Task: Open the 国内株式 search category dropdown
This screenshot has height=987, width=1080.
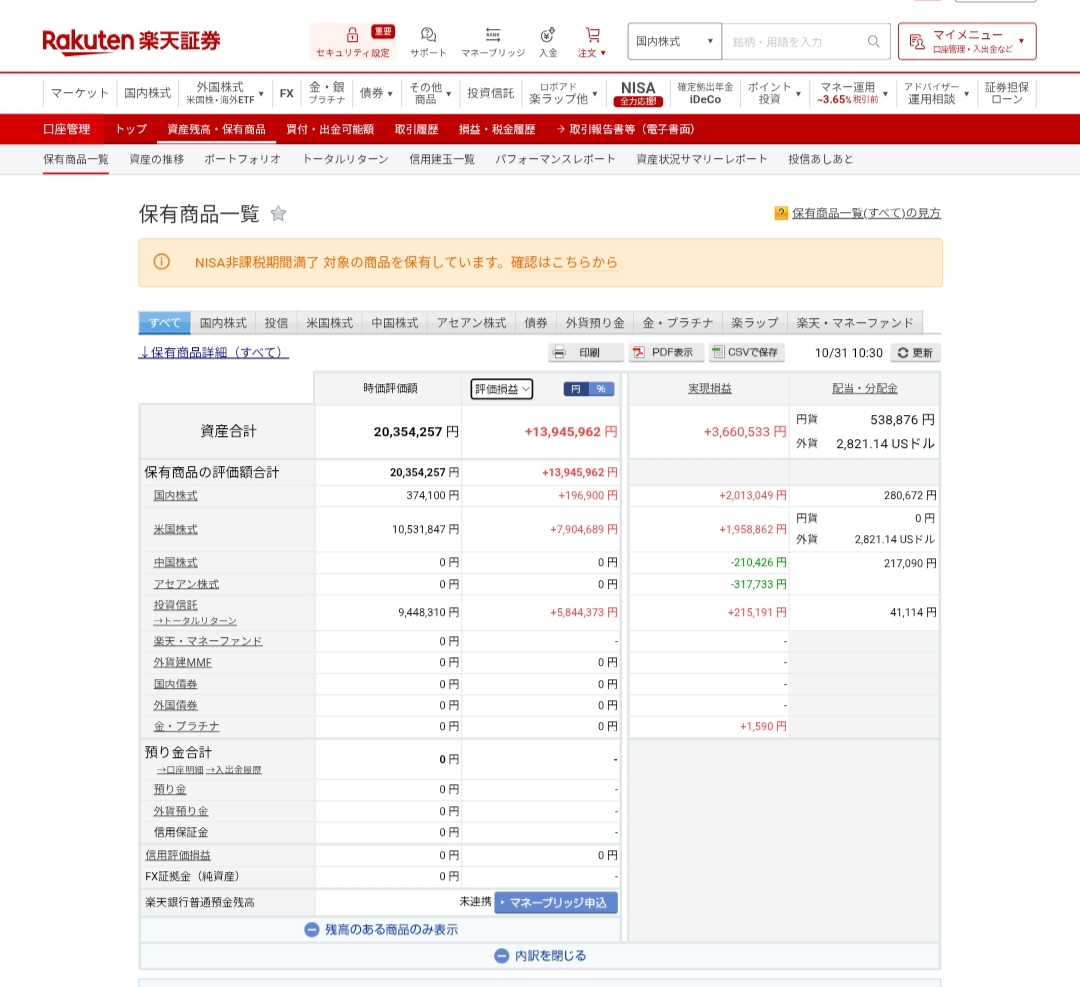Action: point(673,41)
